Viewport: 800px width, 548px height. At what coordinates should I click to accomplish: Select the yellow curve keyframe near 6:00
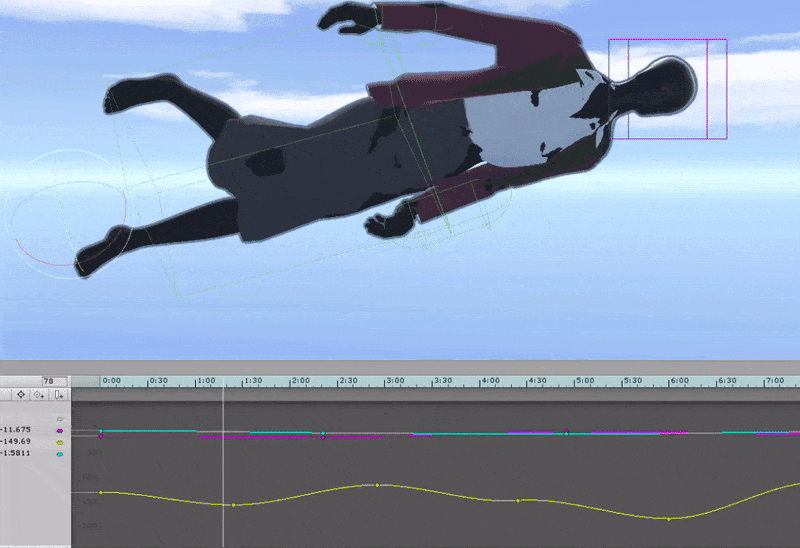pyautogui.click(x=669, y=519)
